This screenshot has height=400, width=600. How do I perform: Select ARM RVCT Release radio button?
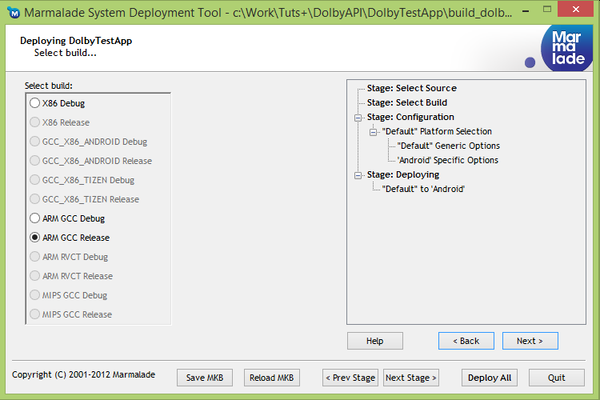(35, 276)
